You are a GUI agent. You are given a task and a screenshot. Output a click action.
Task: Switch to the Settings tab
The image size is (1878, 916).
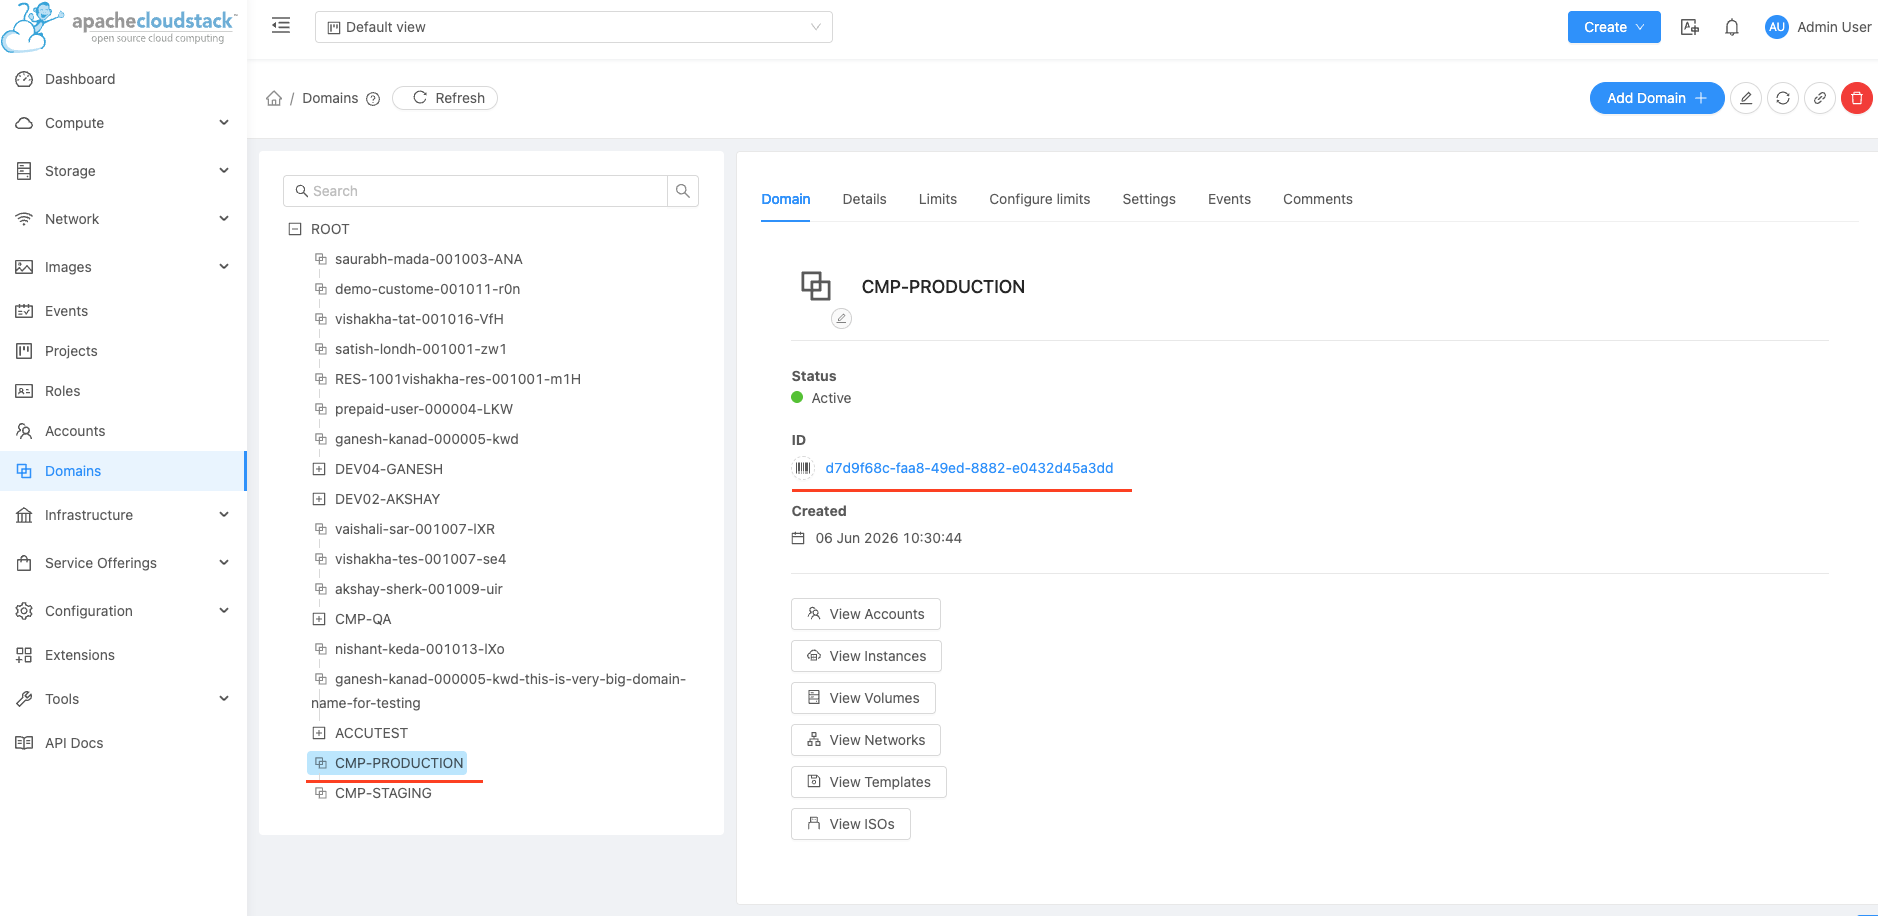(1149, 199)
